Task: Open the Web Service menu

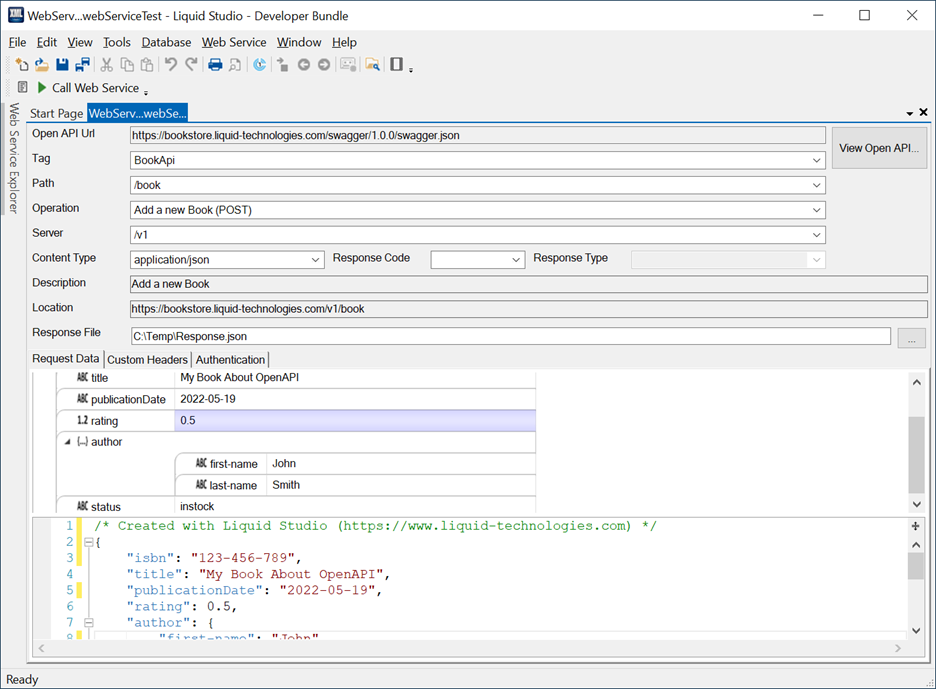Action: coord(234,42)
